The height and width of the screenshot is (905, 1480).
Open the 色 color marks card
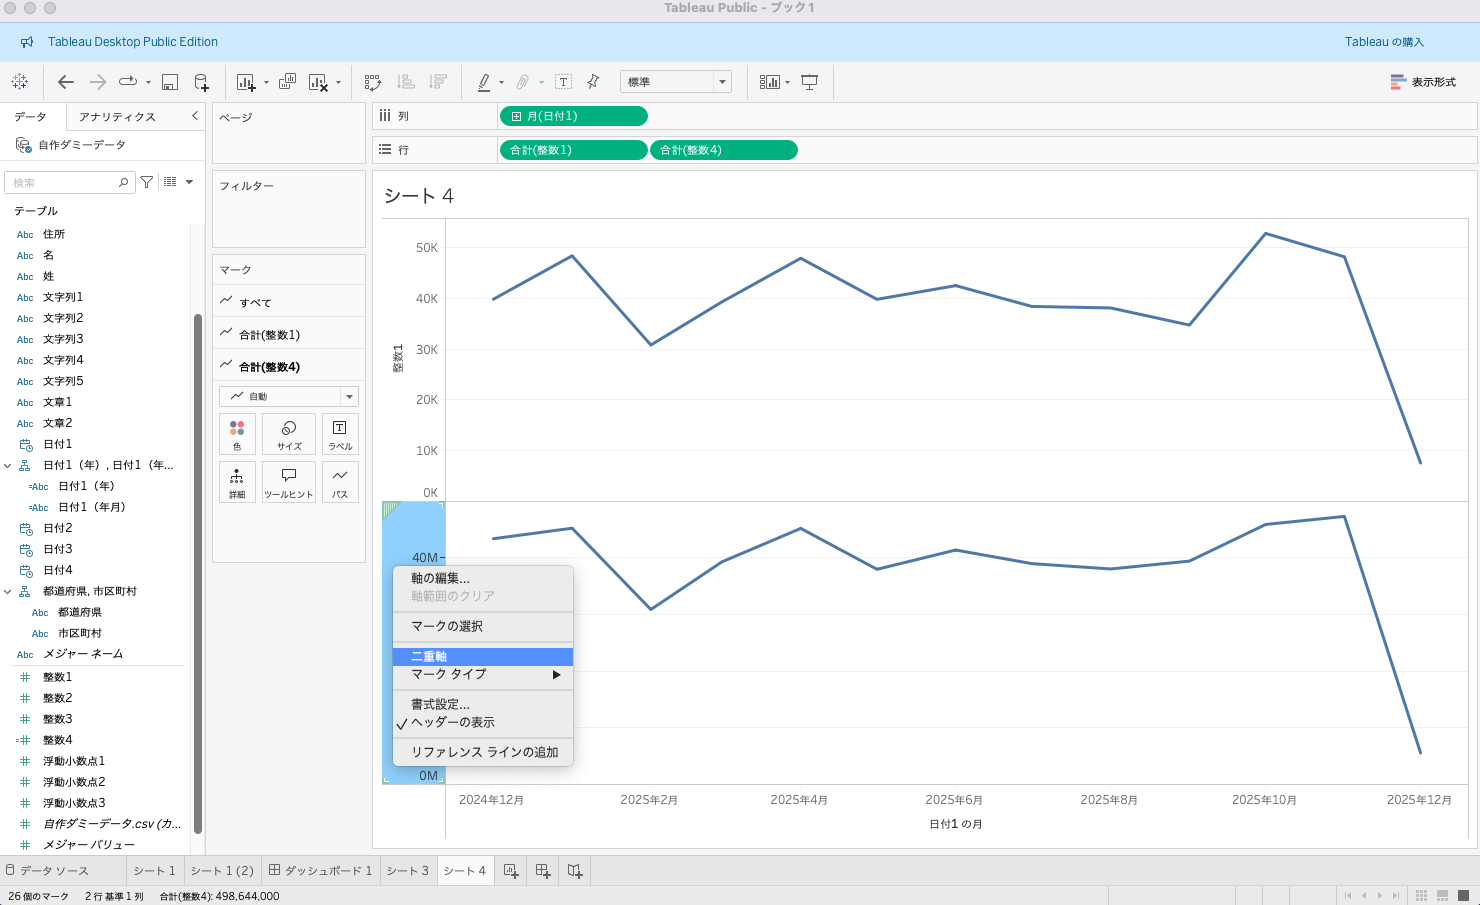click(x=237, y=434)
